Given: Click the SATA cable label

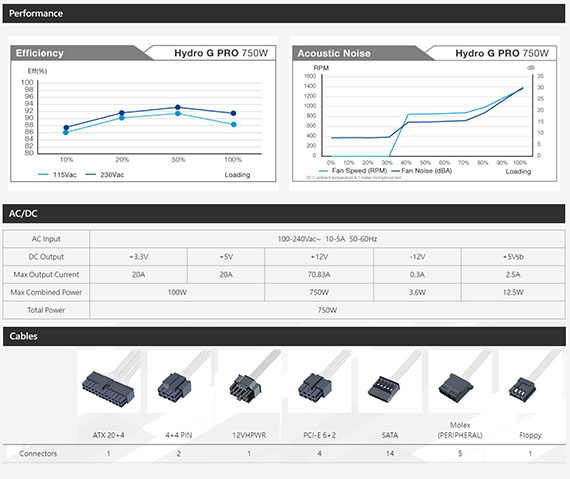Looking at the screenshot, I should 390,435.
